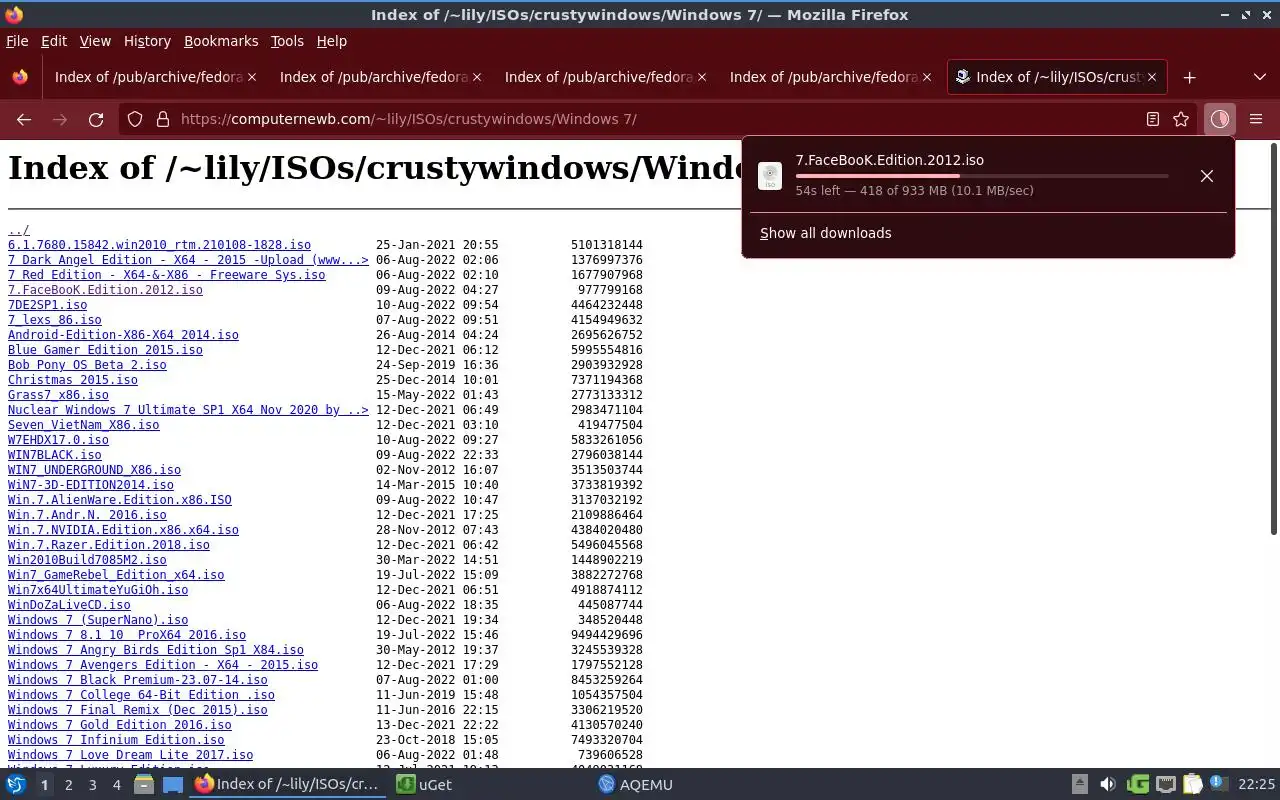This screenshot has width=1280, height=800.
Task: Open the Lubuntu start menu bird icon
Action: 16,785
